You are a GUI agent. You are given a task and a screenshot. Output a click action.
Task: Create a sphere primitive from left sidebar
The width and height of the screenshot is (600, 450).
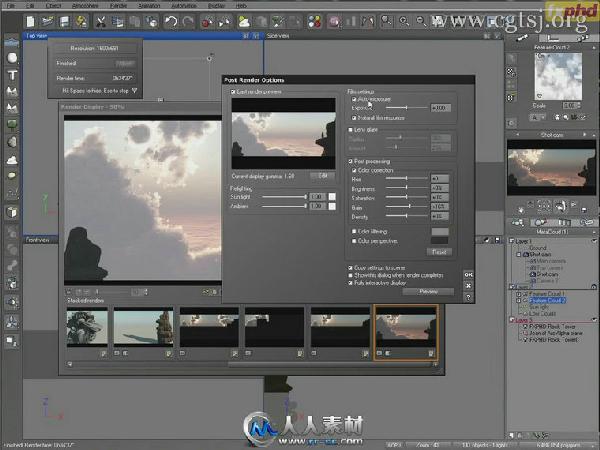[x=12, y=58]
